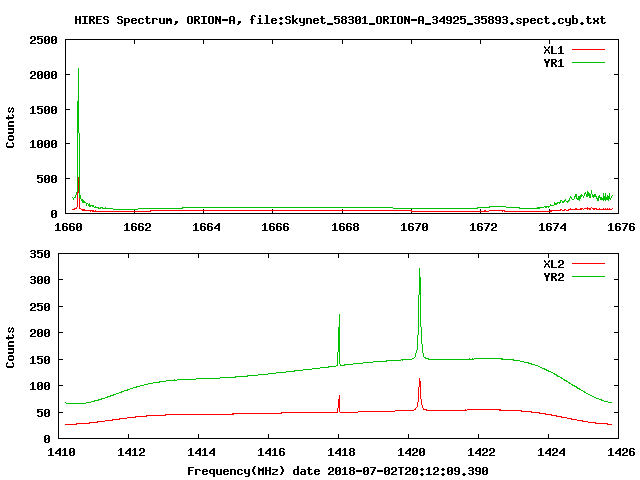Click the 500 tick label on upper plot

coord(47,179)
